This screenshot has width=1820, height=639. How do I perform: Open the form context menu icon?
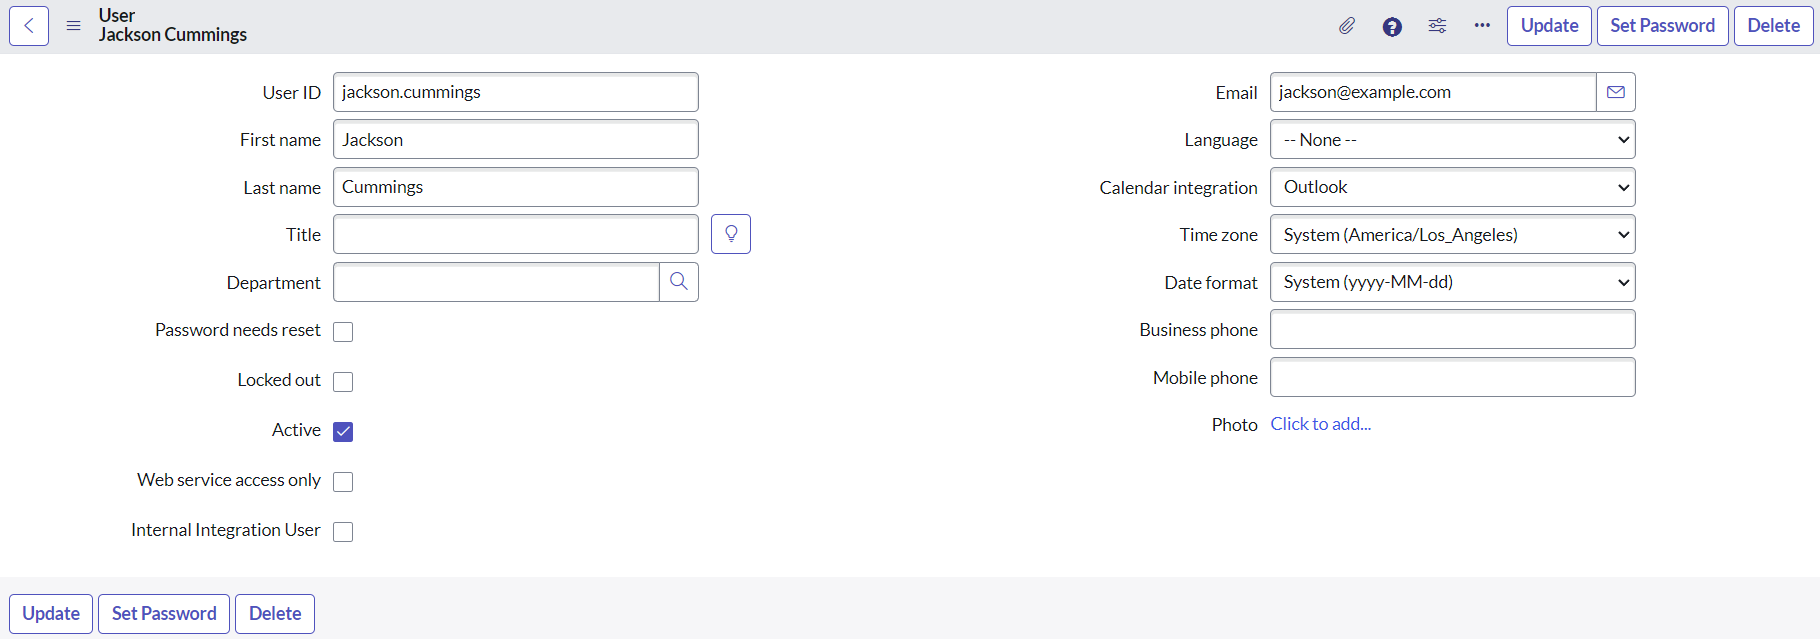73,26
